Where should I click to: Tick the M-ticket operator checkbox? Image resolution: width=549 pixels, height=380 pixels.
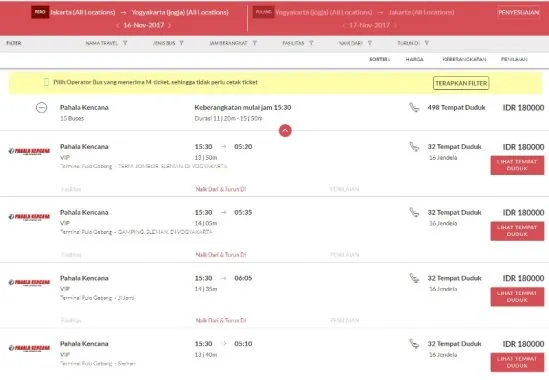click(x=46, y=82)
